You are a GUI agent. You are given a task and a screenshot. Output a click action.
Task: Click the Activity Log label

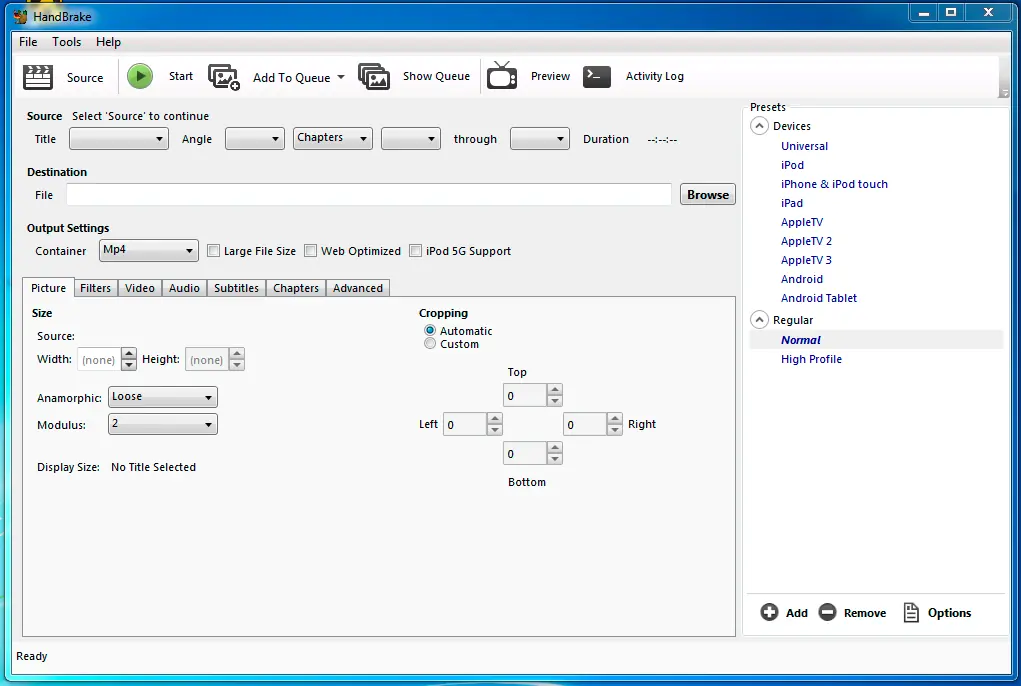(x=654, y=76)
